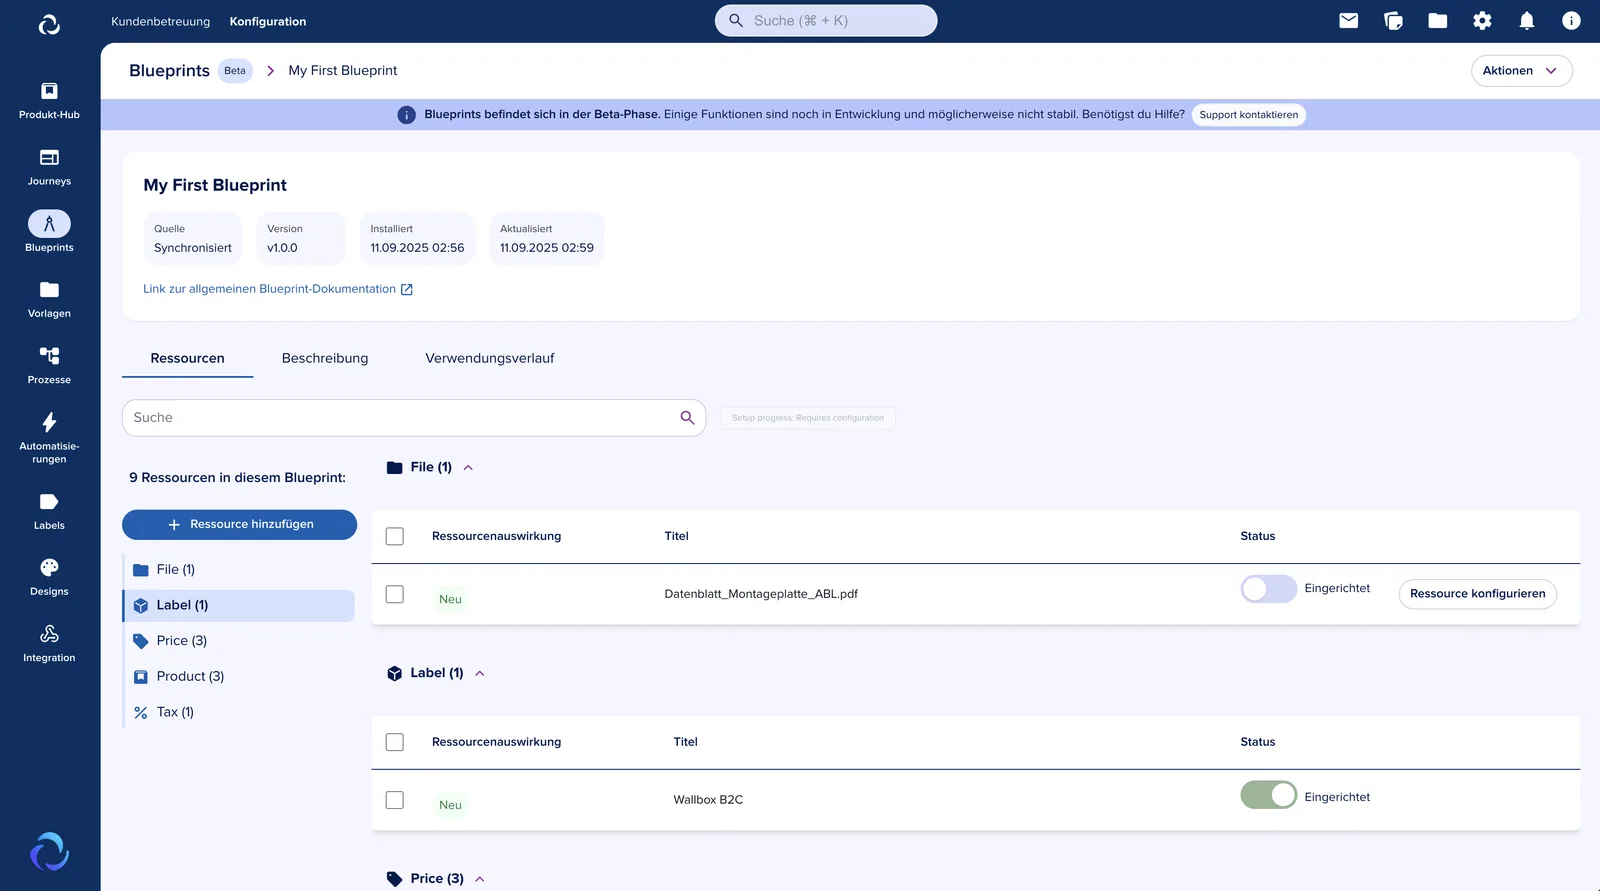Open Prozesse in the sidebar
This screenshot has height=891, width=1600.
49,366
